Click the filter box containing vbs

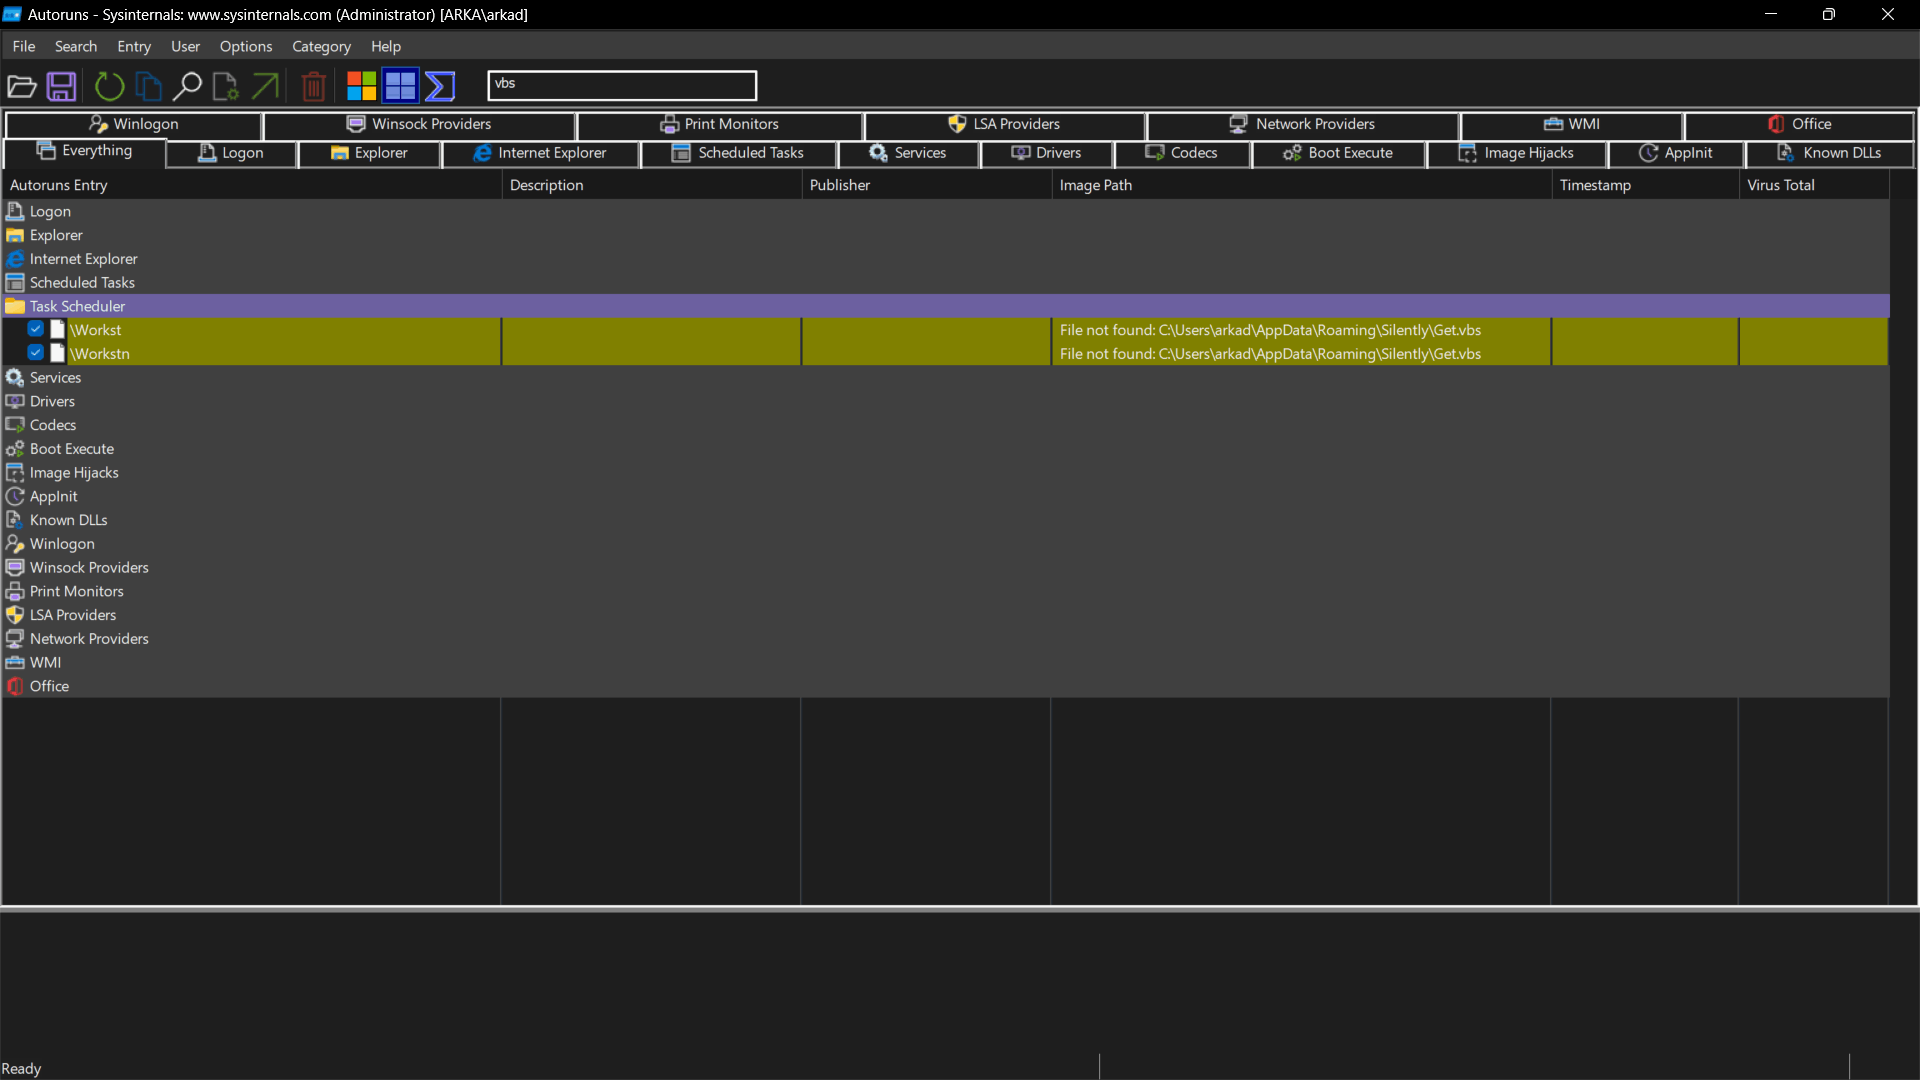point(622,85)
